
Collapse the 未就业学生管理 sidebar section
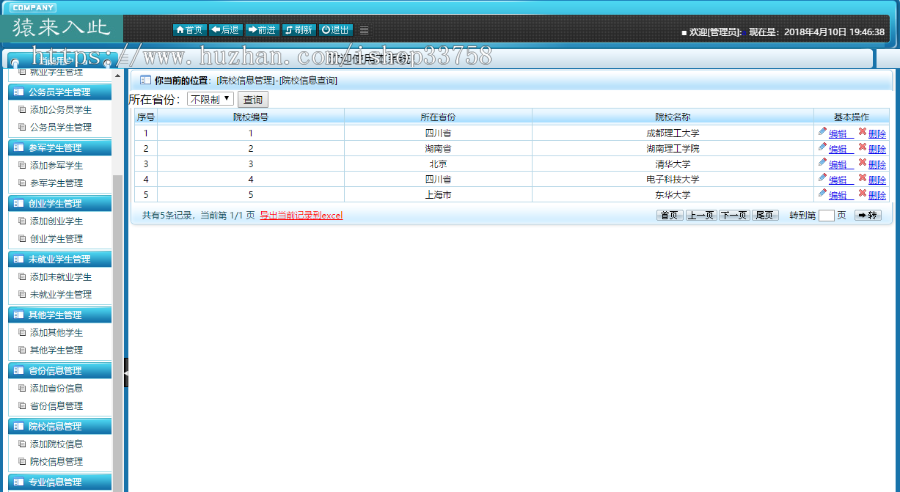pos(60,259)
